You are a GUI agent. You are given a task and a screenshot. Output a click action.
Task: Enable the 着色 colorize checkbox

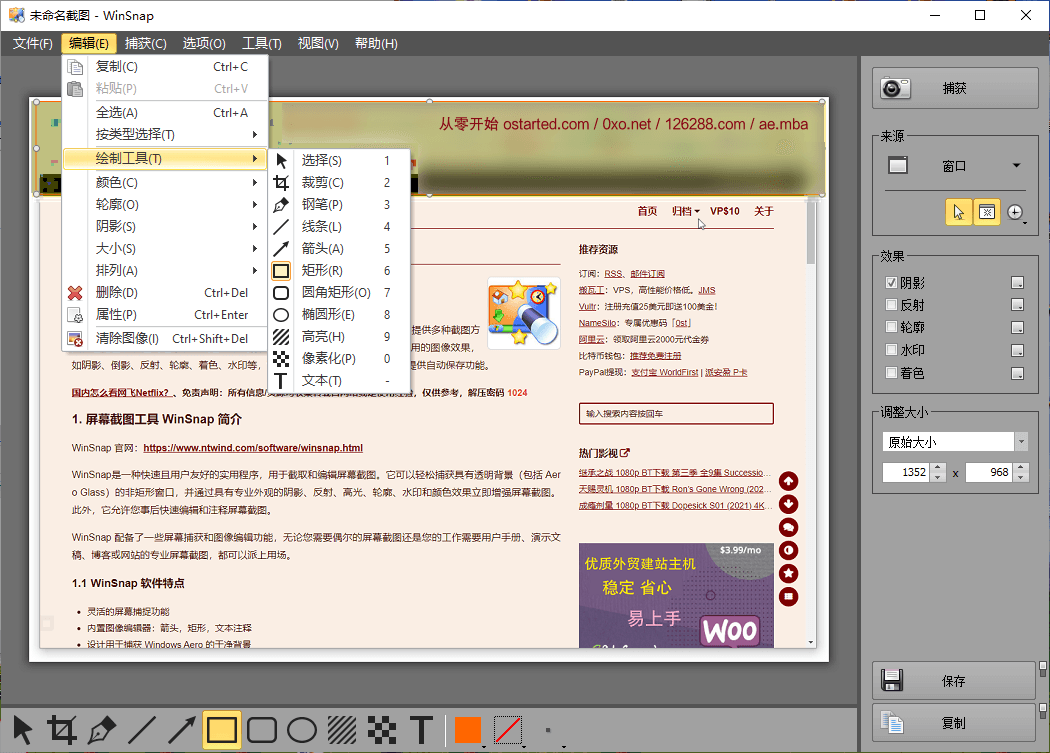pos(891,372)
